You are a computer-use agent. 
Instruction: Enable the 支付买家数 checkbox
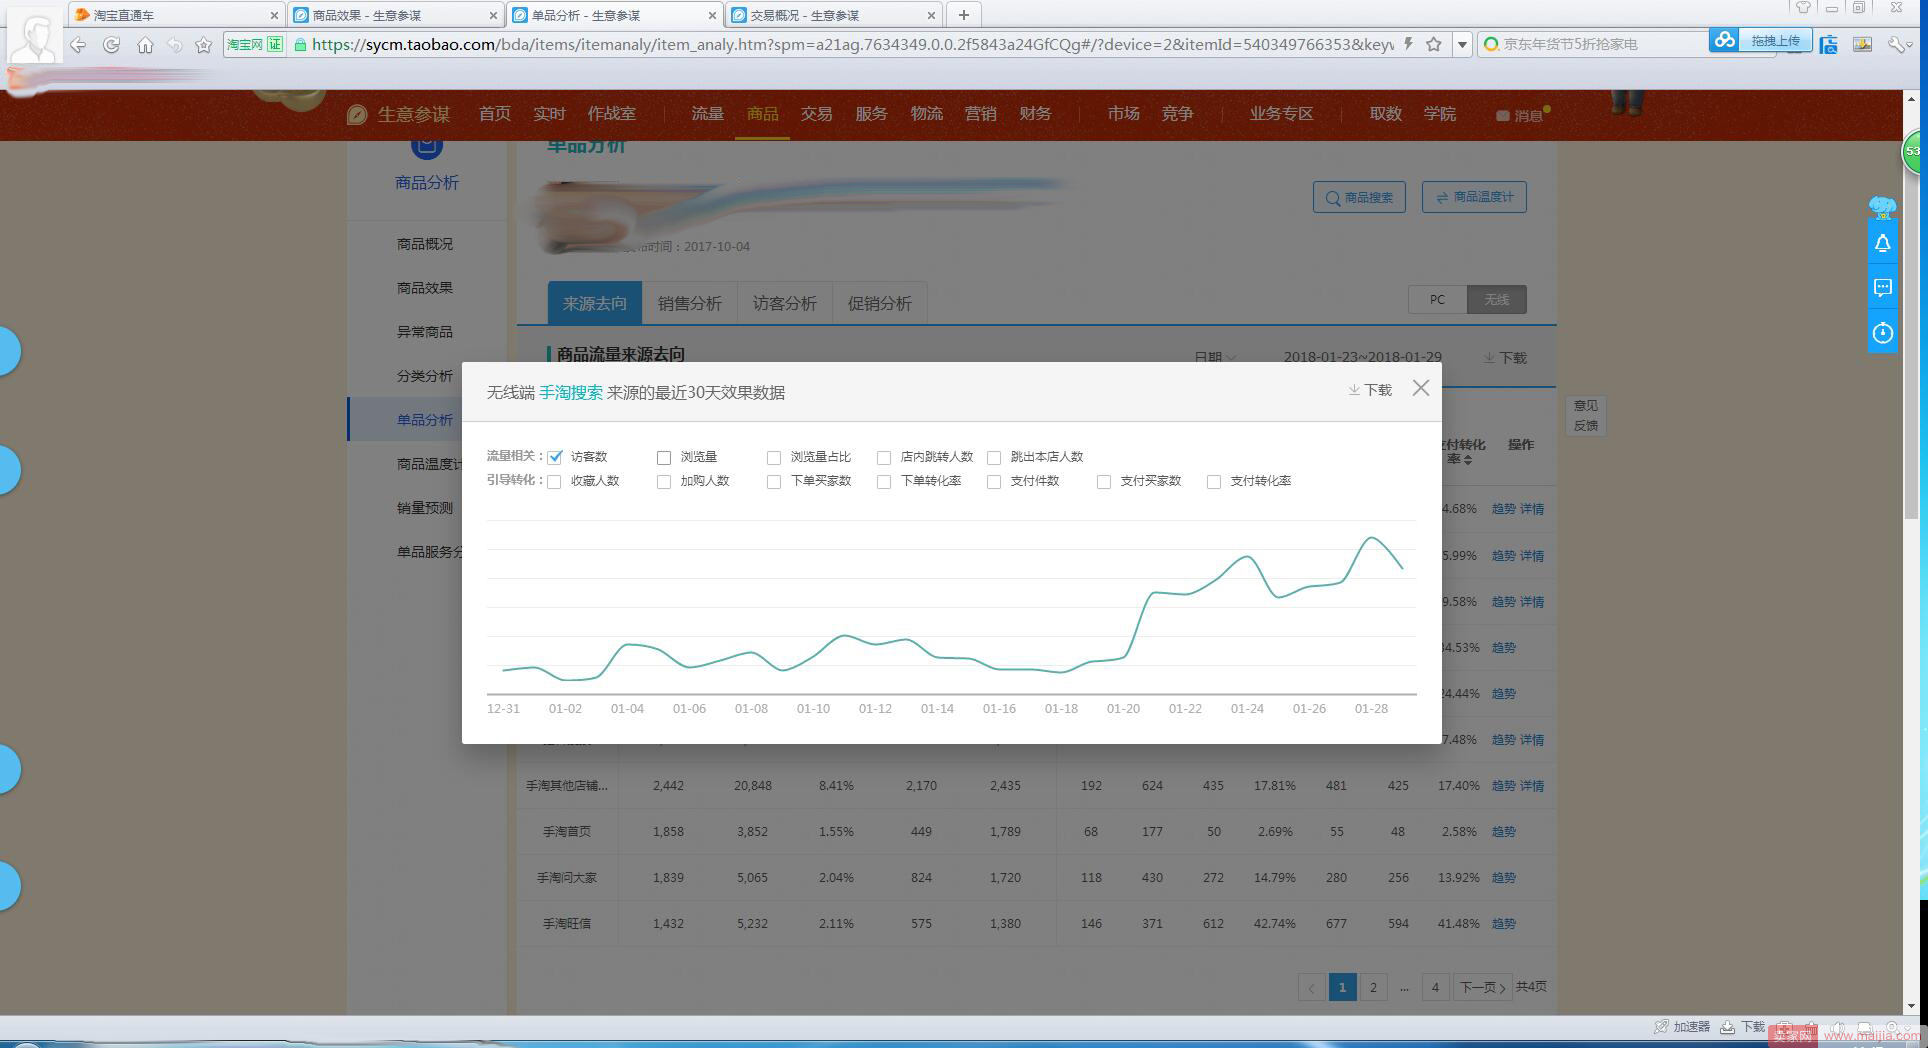point(1104,481)
